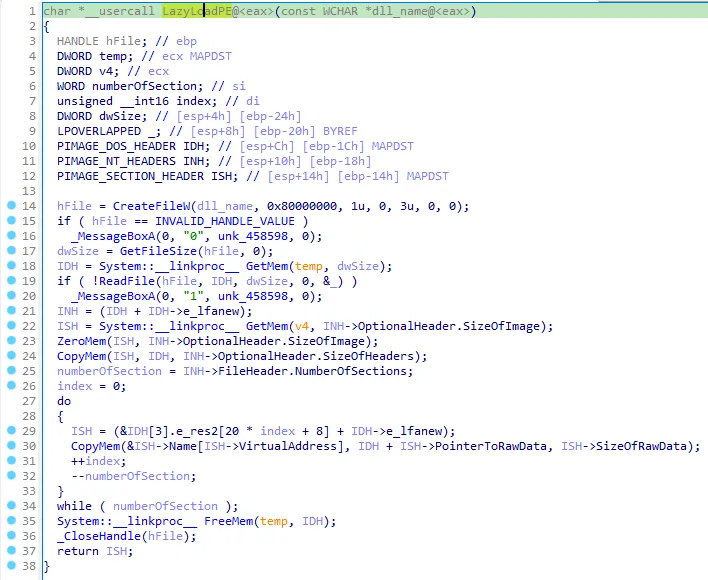Toggle breakpoint dot on line 21
This screenshot has height=580, width=708.
click(11, 311)
